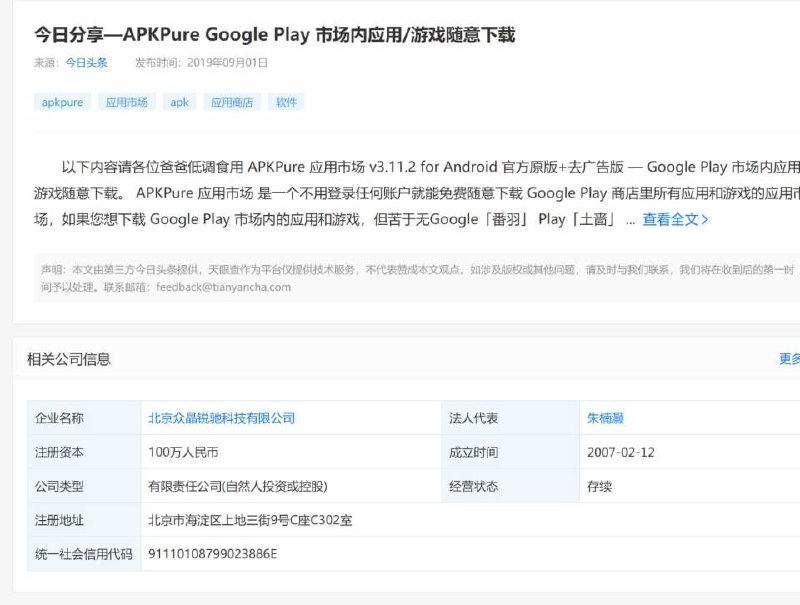The height and width of the screenshot is (605, 800).
Task: Click the 软件 tag
Action: tap(286, 102)
